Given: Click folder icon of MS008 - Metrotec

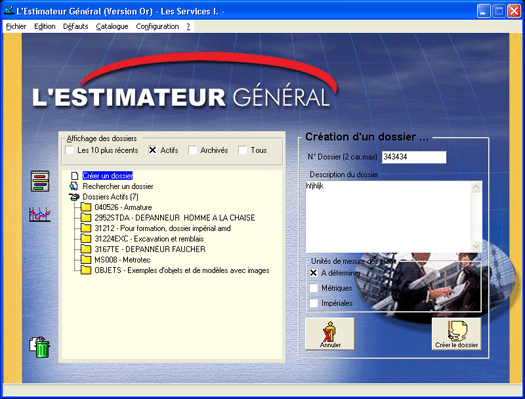Looking at the screenshot, I should click(86, 259).
